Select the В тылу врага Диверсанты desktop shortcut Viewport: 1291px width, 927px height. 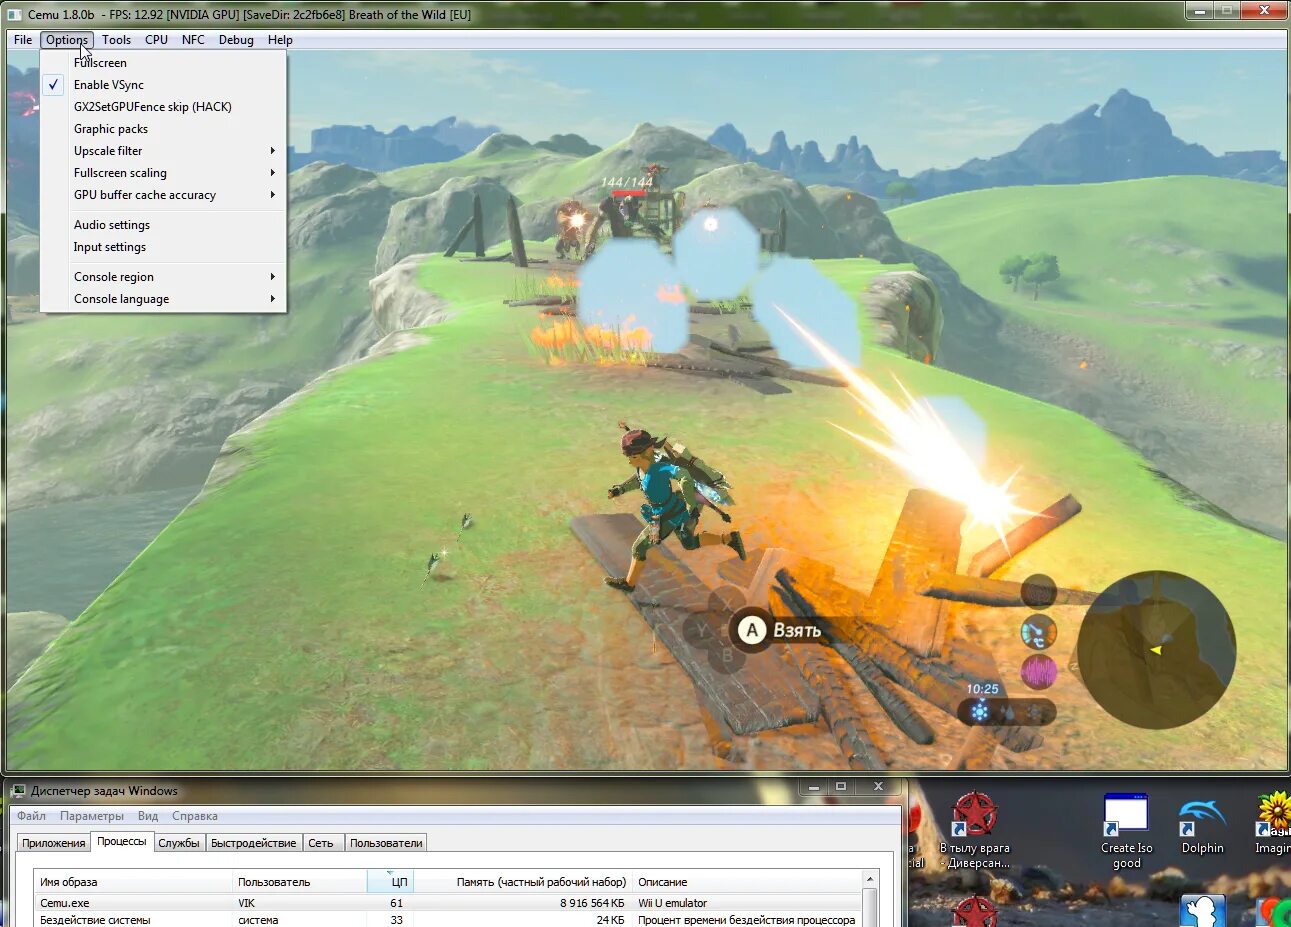975,829
